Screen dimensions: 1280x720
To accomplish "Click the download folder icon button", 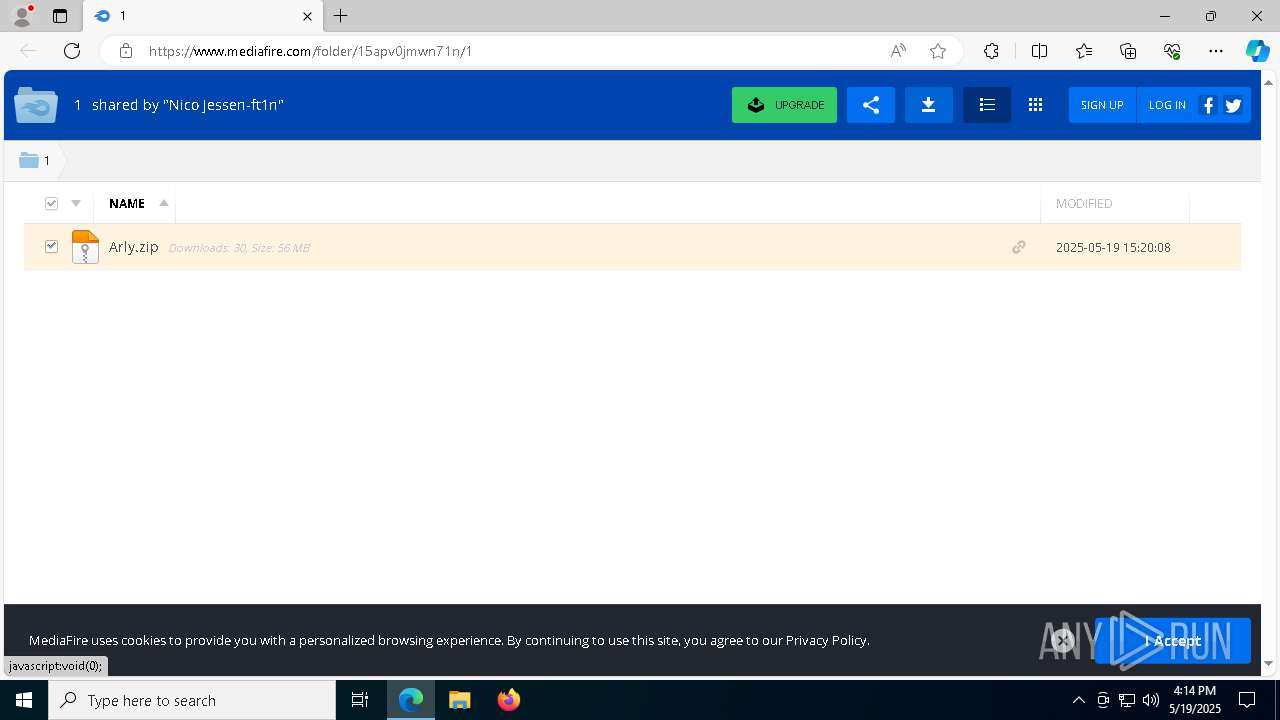I will [x=928, y=105].
